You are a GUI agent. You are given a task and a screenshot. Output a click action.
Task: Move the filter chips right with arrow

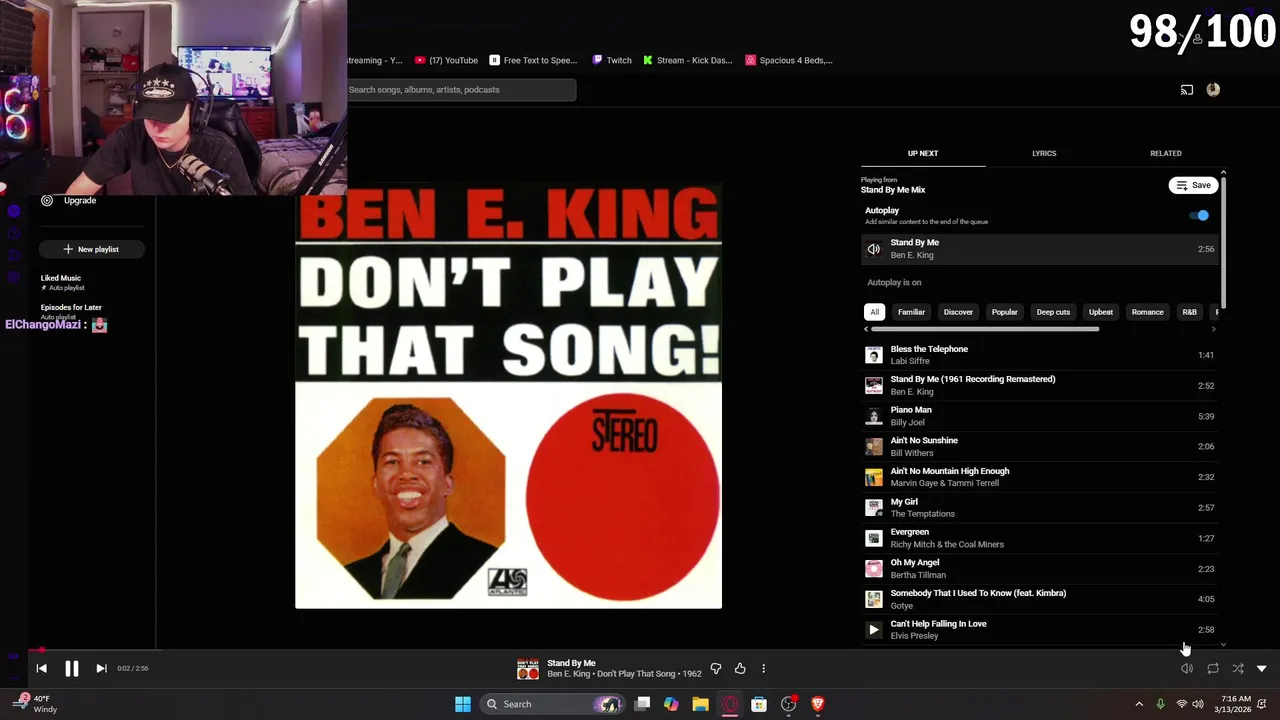(1214, 329)
